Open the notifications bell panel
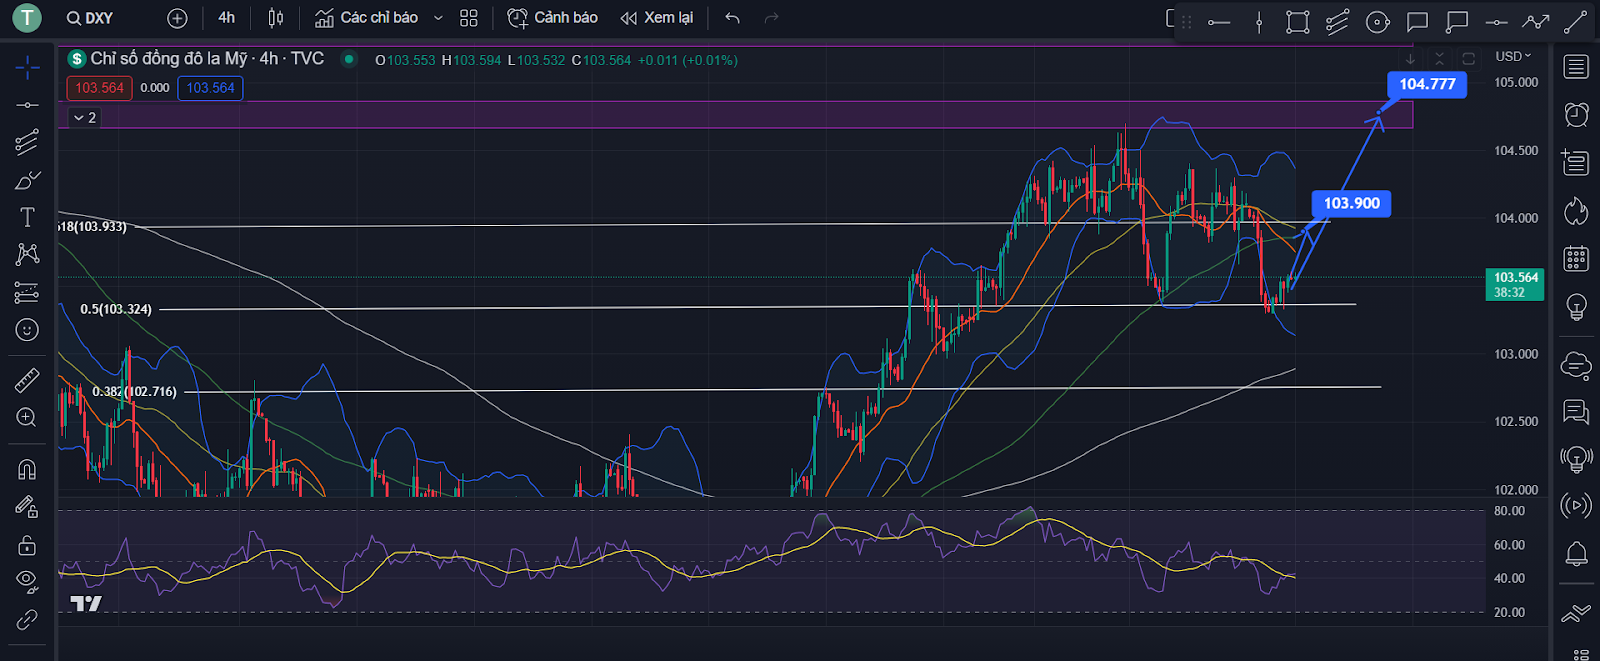The height and width of the screenshot is (661, 1600). click(x=1576, y=553)
